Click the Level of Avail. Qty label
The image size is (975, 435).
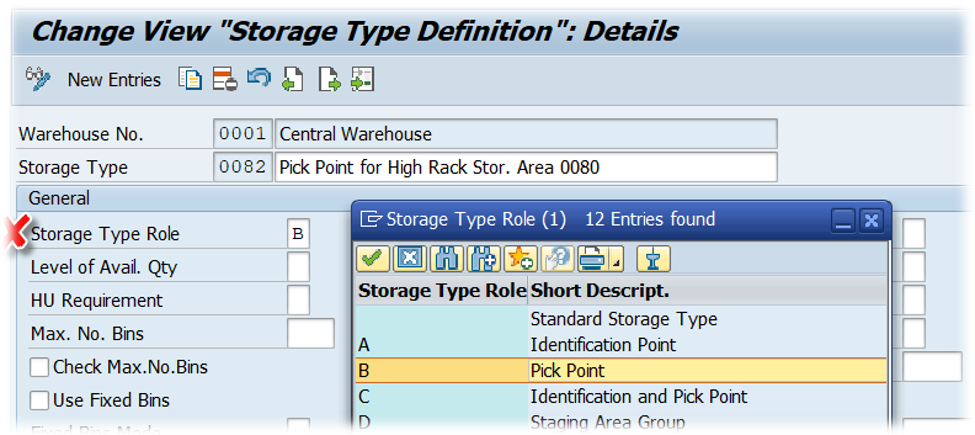tap(104, 267)
